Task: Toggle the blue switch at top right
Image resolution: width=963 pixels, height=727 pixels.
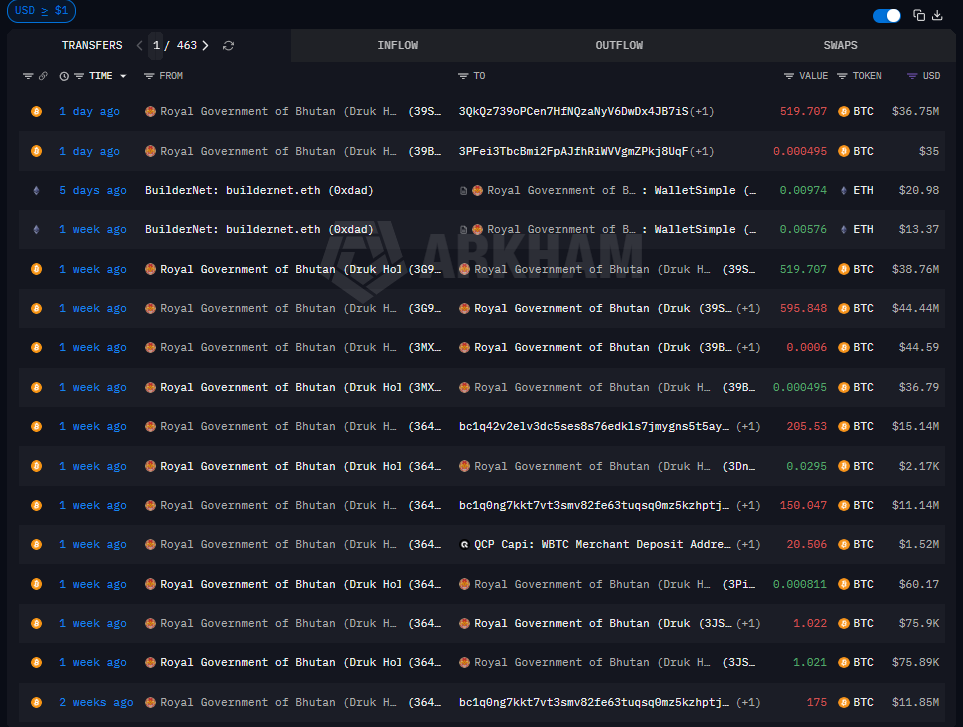Action: (x=886, y=16)
